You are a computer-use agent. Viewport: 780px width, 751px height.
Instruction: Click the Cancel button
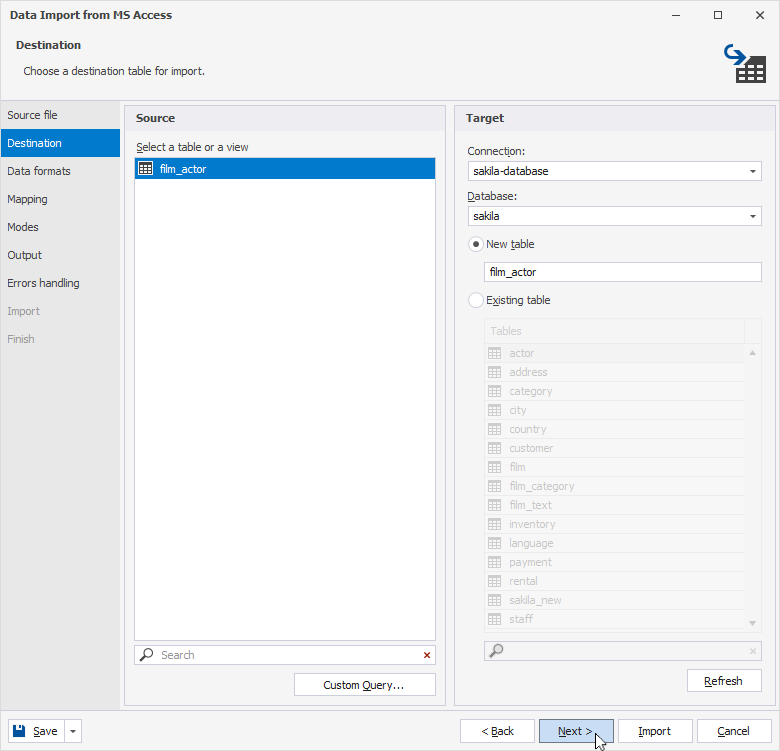coord(734,731)
